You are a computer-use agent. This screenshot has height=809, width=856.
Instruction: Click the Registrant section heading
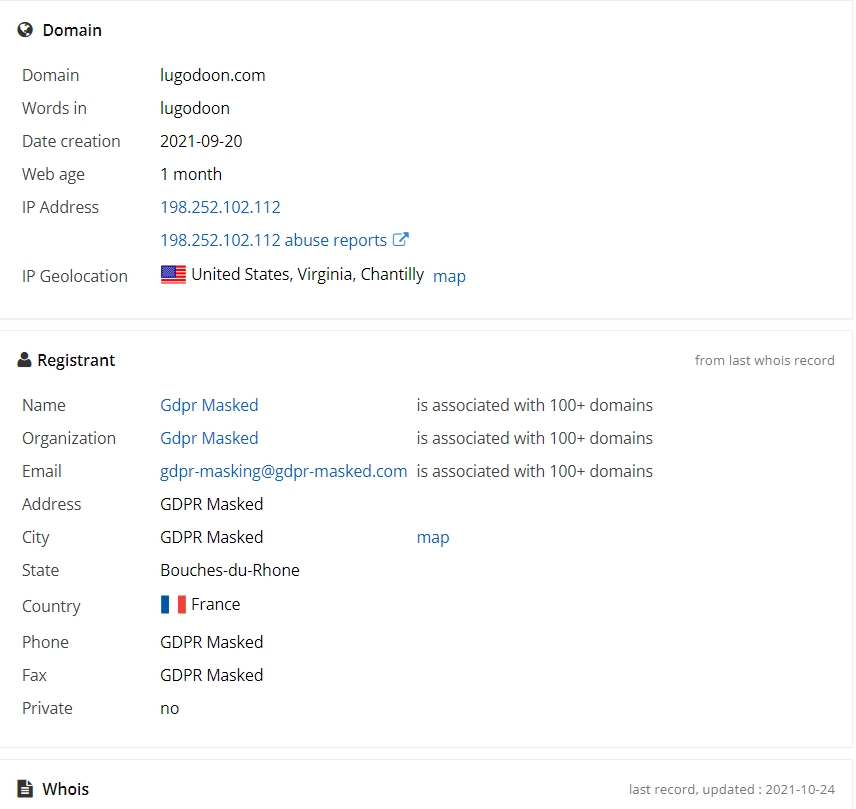pos(76,360)
